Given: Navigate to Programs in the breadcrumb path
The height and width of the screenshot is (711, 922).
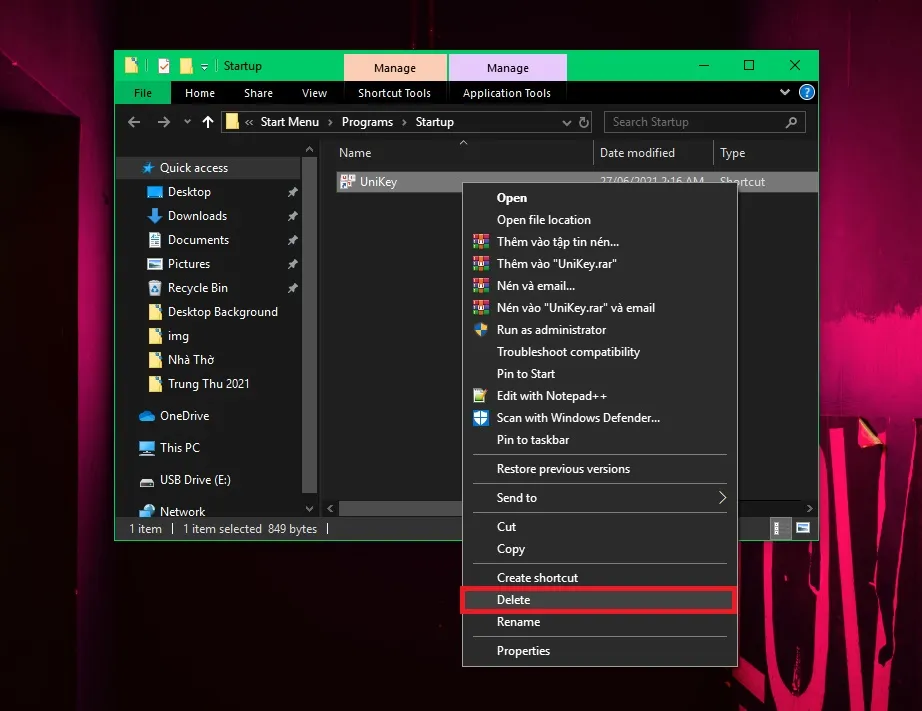Looking at the screenshot, I should 365,122.
